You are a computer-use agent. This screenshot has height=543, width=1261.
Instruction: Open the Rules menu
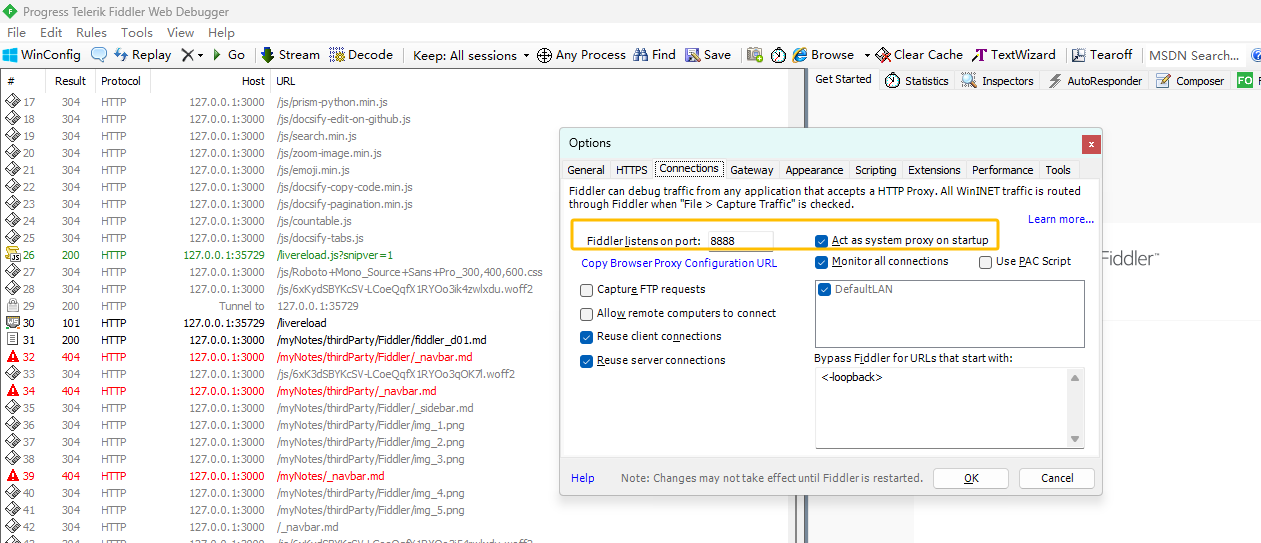pos(91,33)
